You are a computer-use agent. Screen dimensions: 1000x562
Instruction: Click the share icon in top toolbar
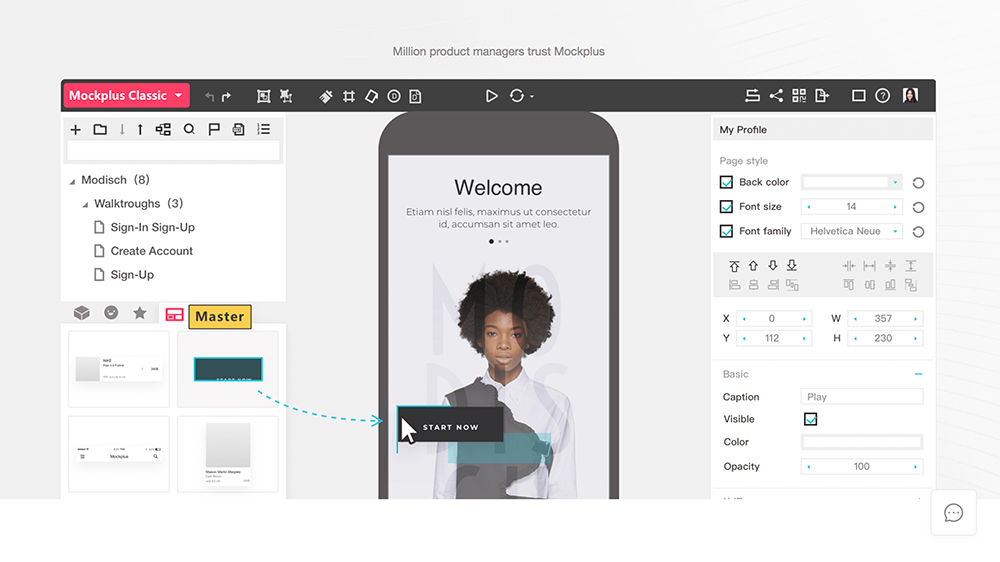tap(776, 96)
